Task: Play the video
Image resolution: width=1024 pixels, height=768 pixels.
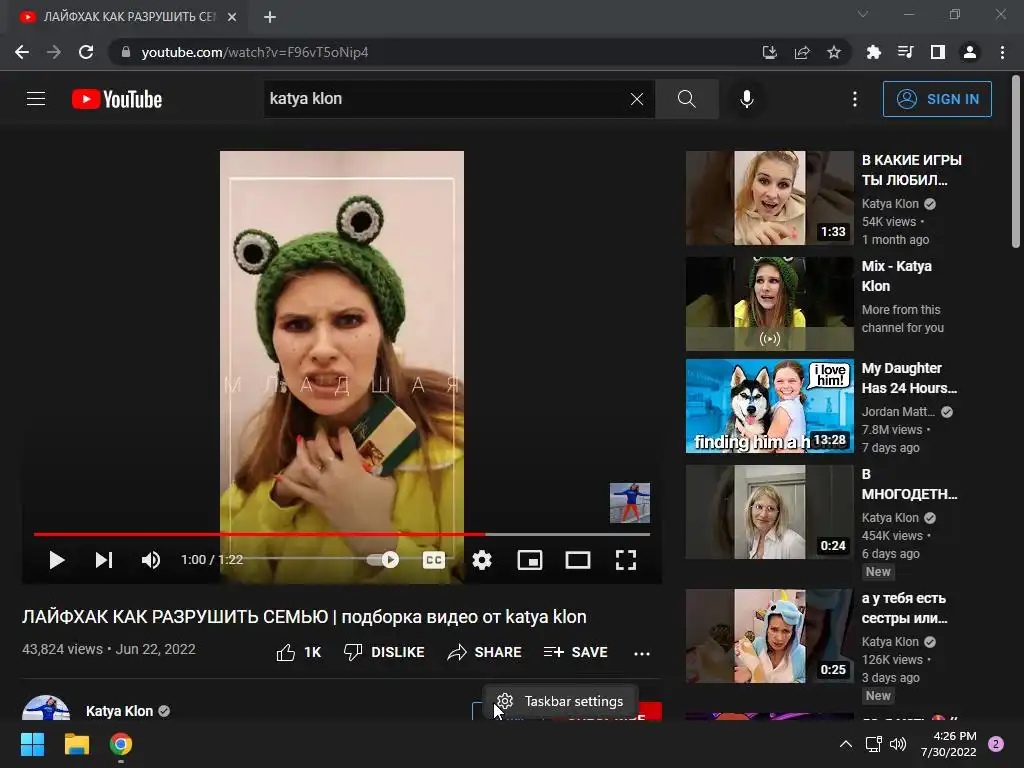Action: (x=57, y=560)
